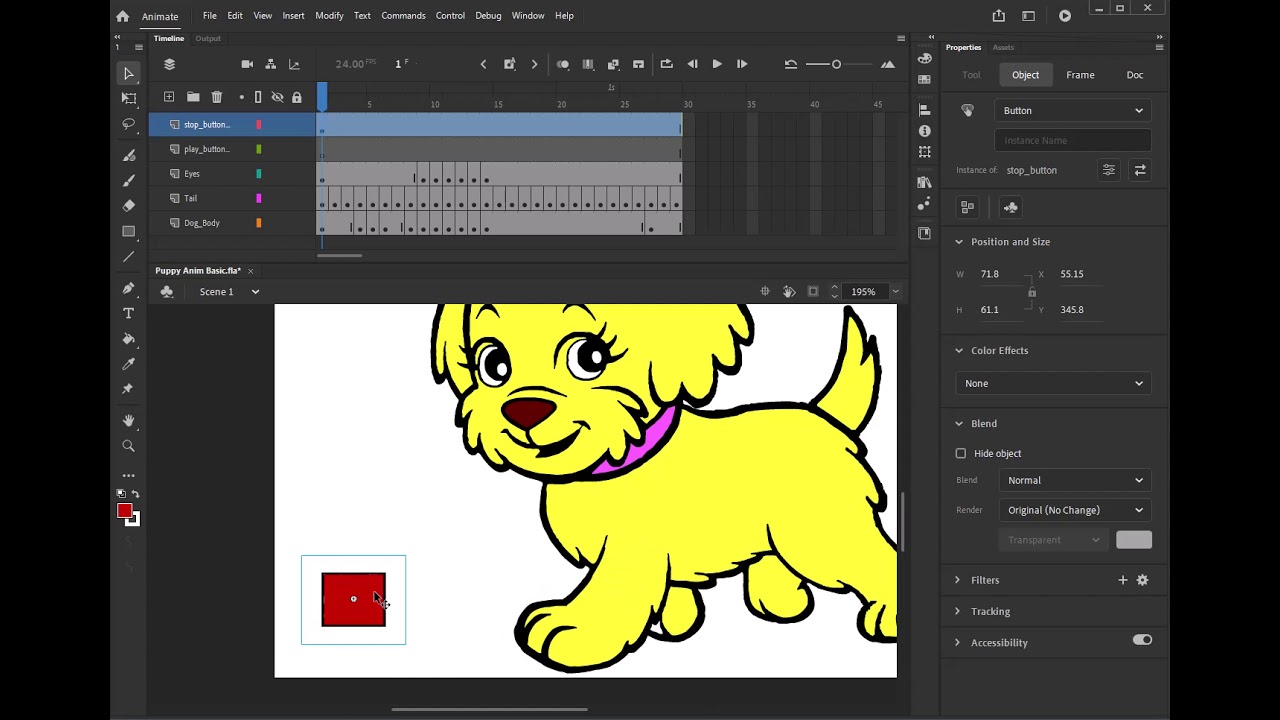
Task: Select the Eraser tool
Action: click(x=128, y=205)
